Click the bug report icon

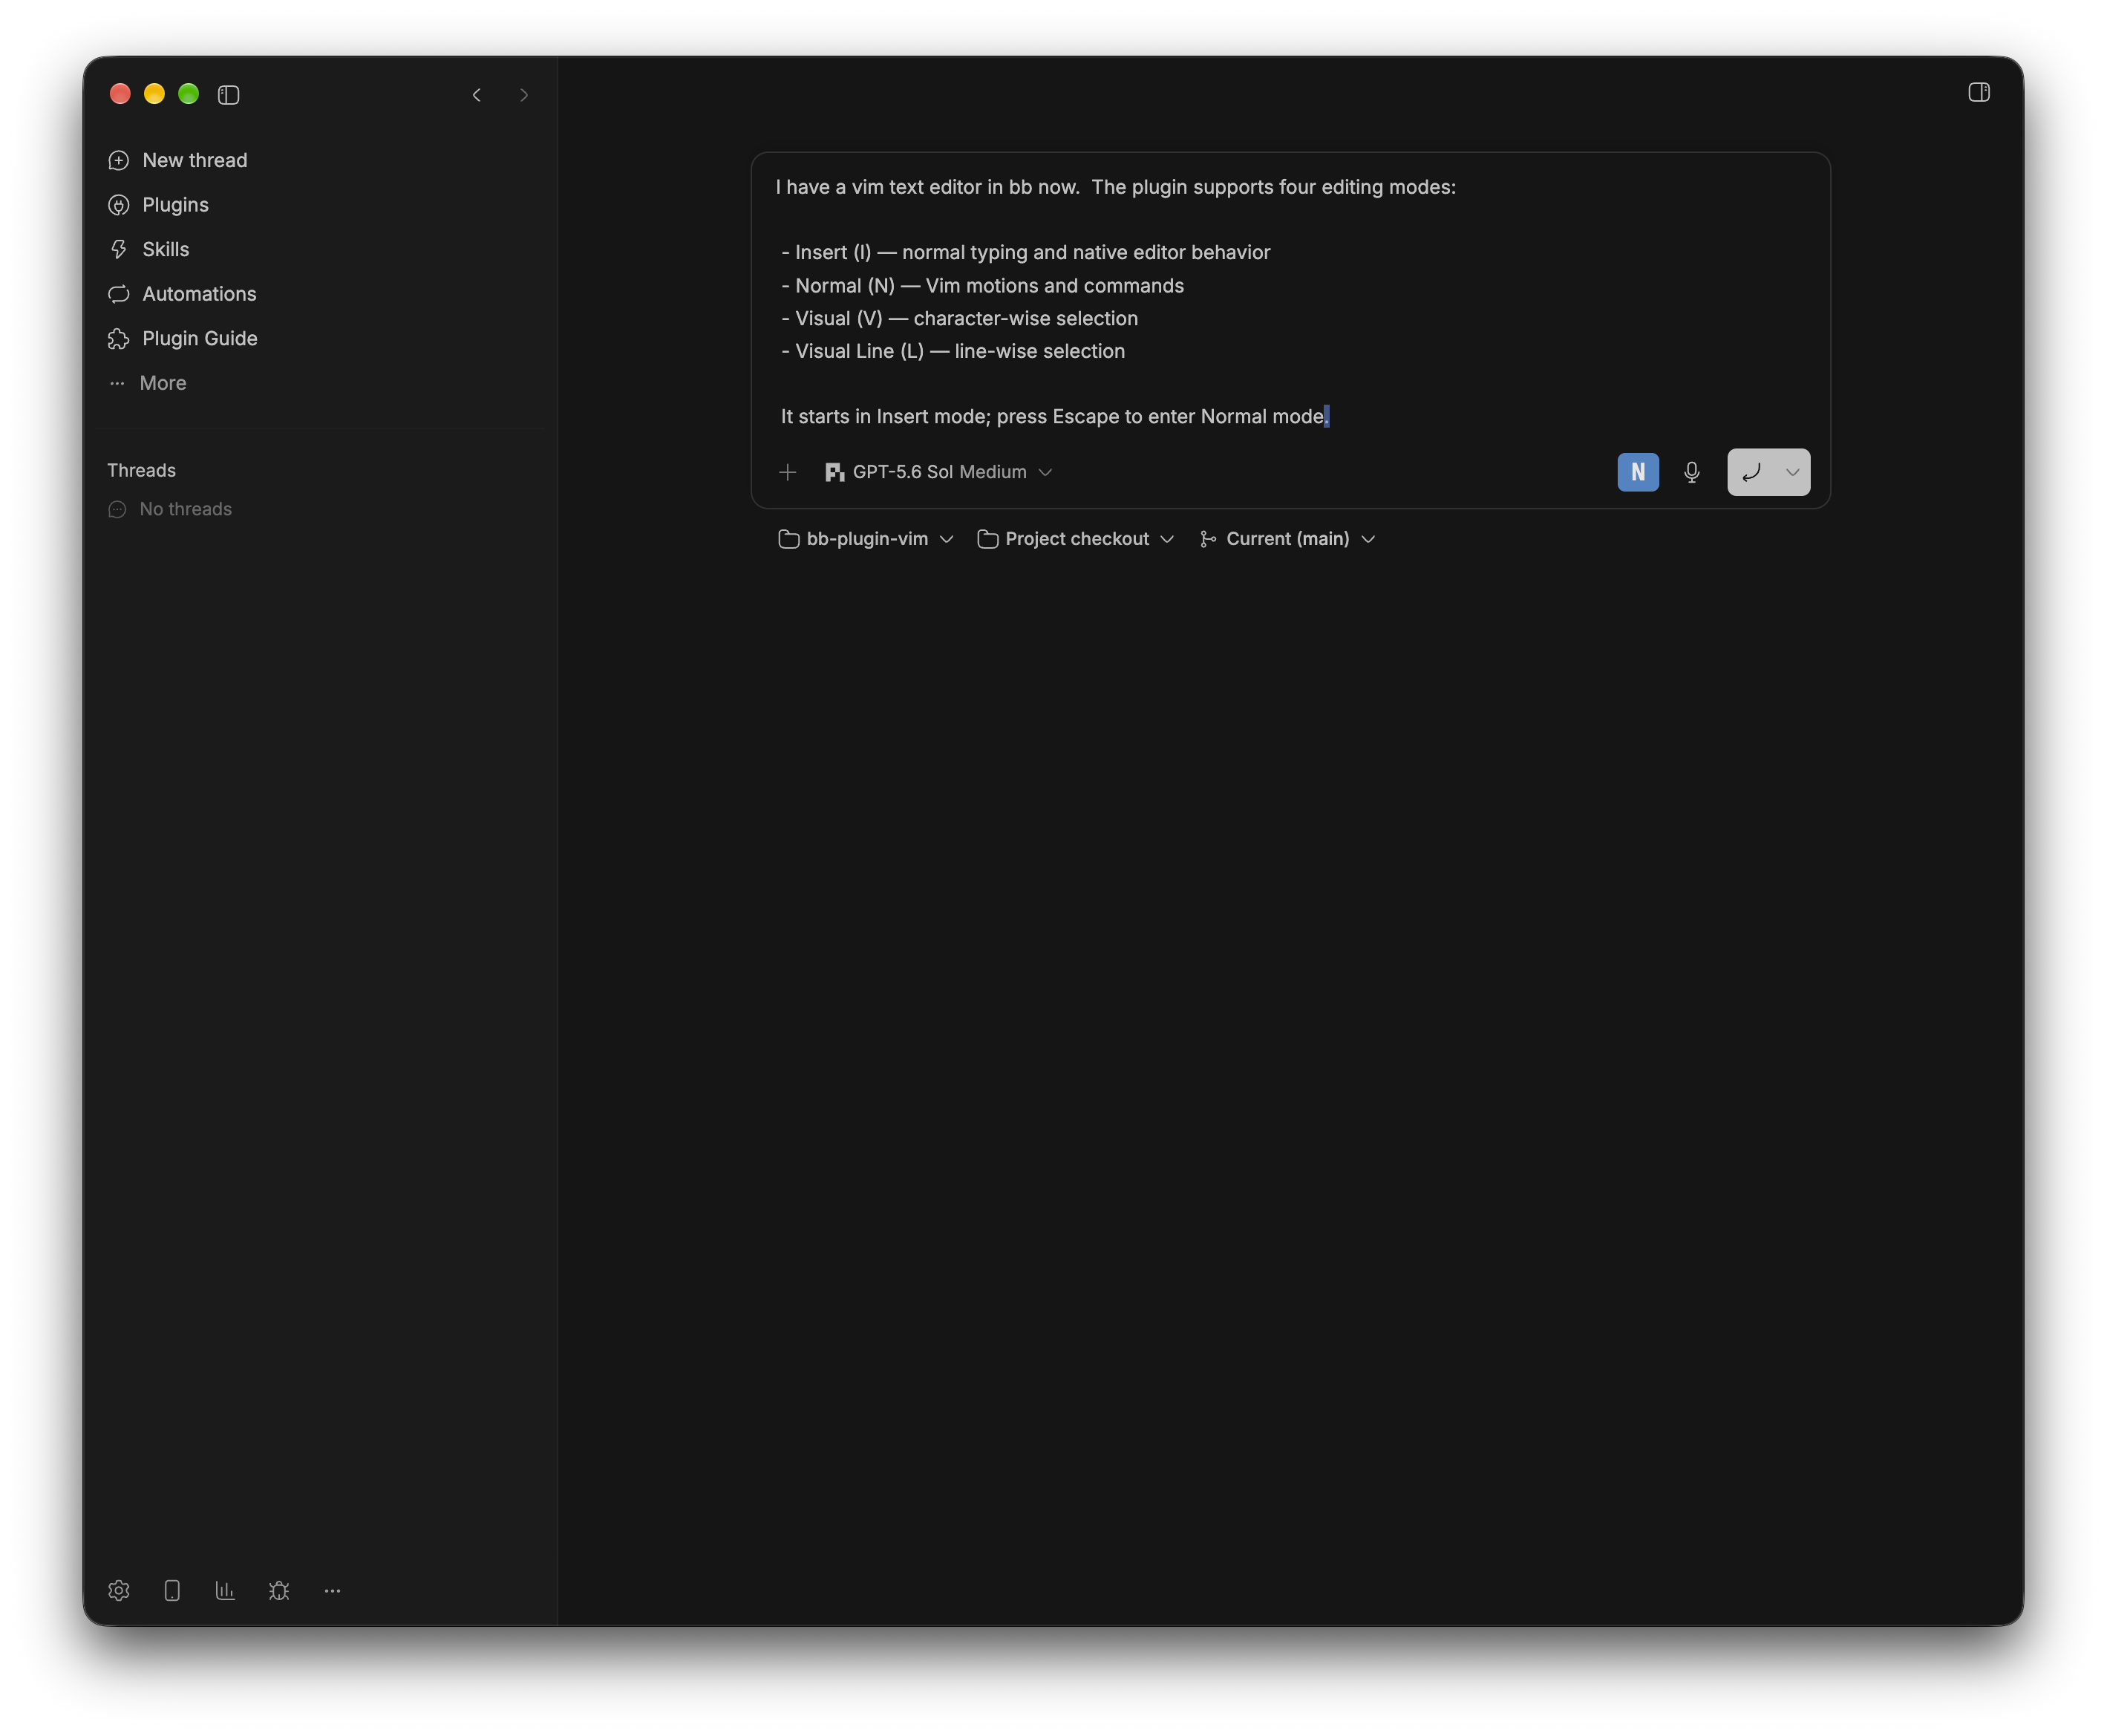click(279, 1590)
